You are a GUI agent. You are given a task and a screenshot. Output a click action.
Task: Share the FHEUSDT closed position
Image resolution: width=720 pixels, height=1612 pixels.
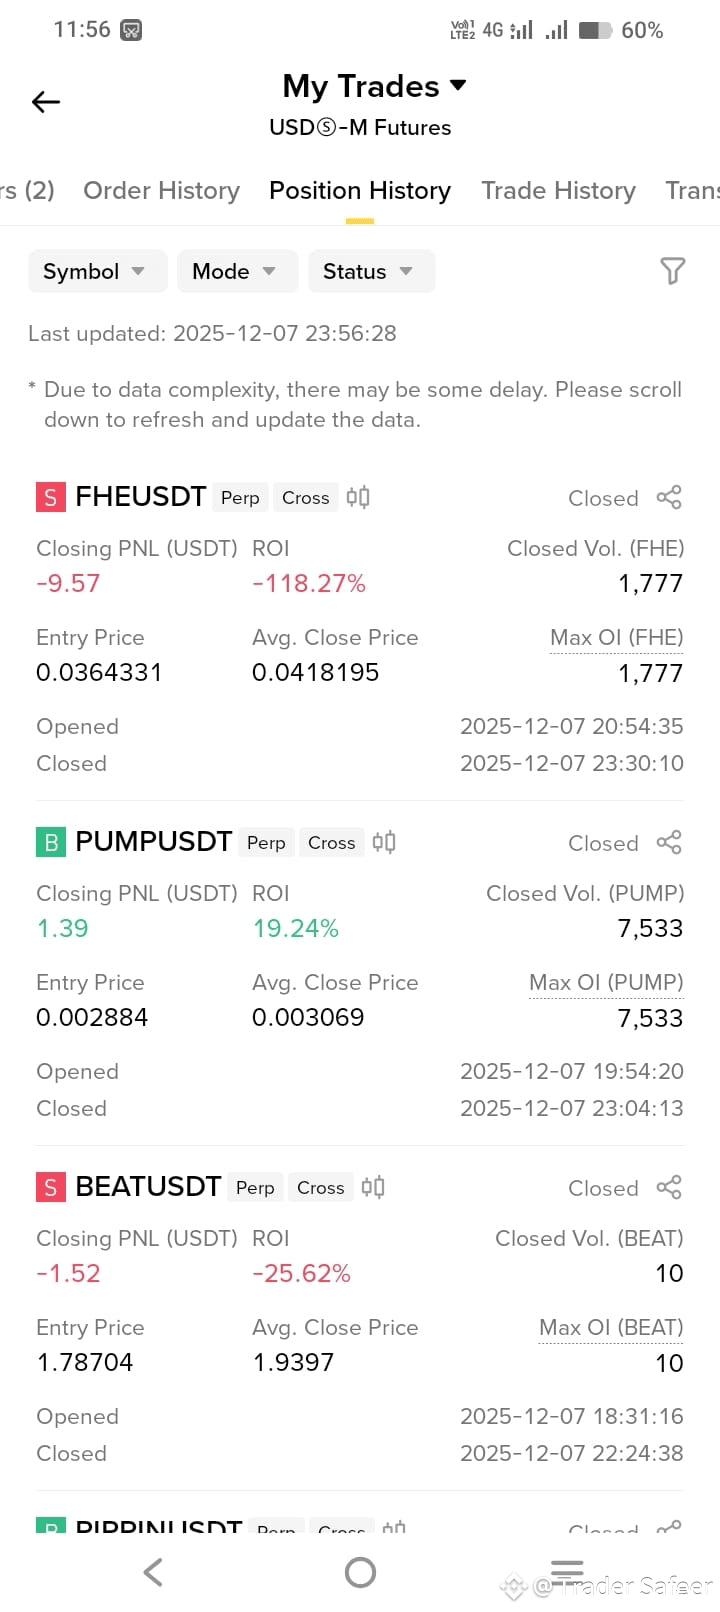coord(669,497)
